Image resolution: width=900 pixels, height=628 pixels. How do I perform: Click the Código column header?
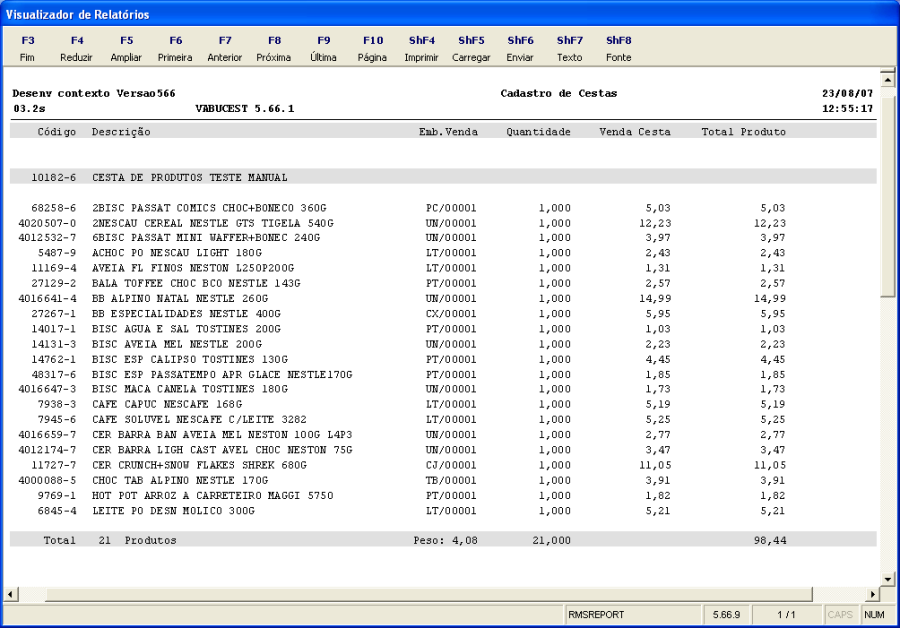56,131
